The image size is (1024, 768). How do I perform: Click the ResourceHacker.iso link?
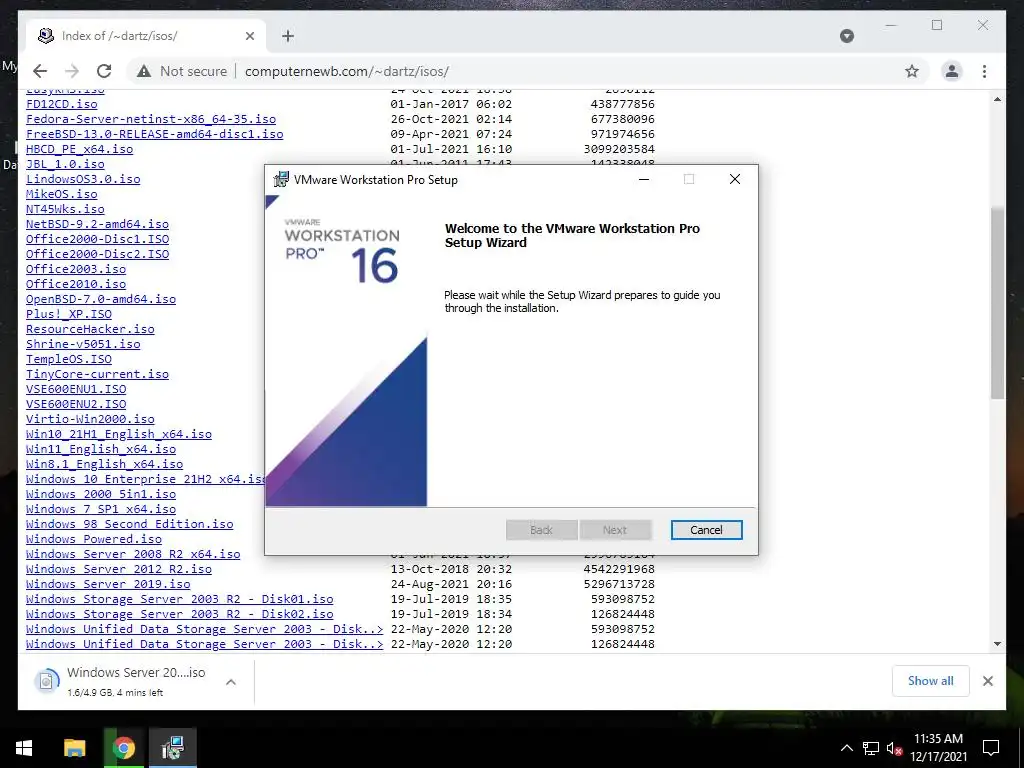90,329
